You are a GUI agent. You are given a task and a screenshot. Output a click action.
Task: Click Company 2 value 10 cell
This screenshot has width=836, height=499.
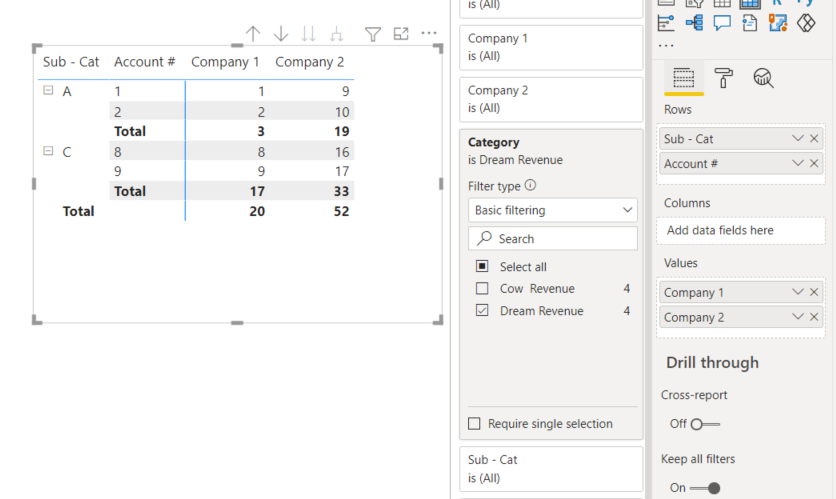coord(342,112)
